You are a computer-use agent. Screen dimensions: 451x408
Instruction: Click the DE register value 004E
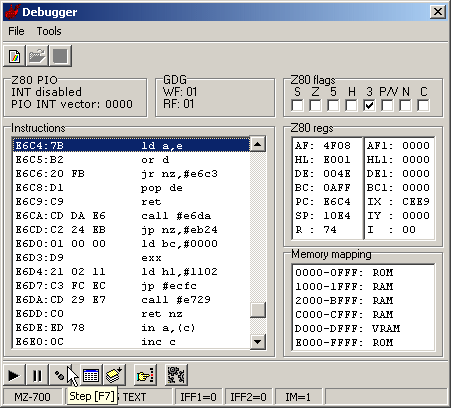(337, 174)
